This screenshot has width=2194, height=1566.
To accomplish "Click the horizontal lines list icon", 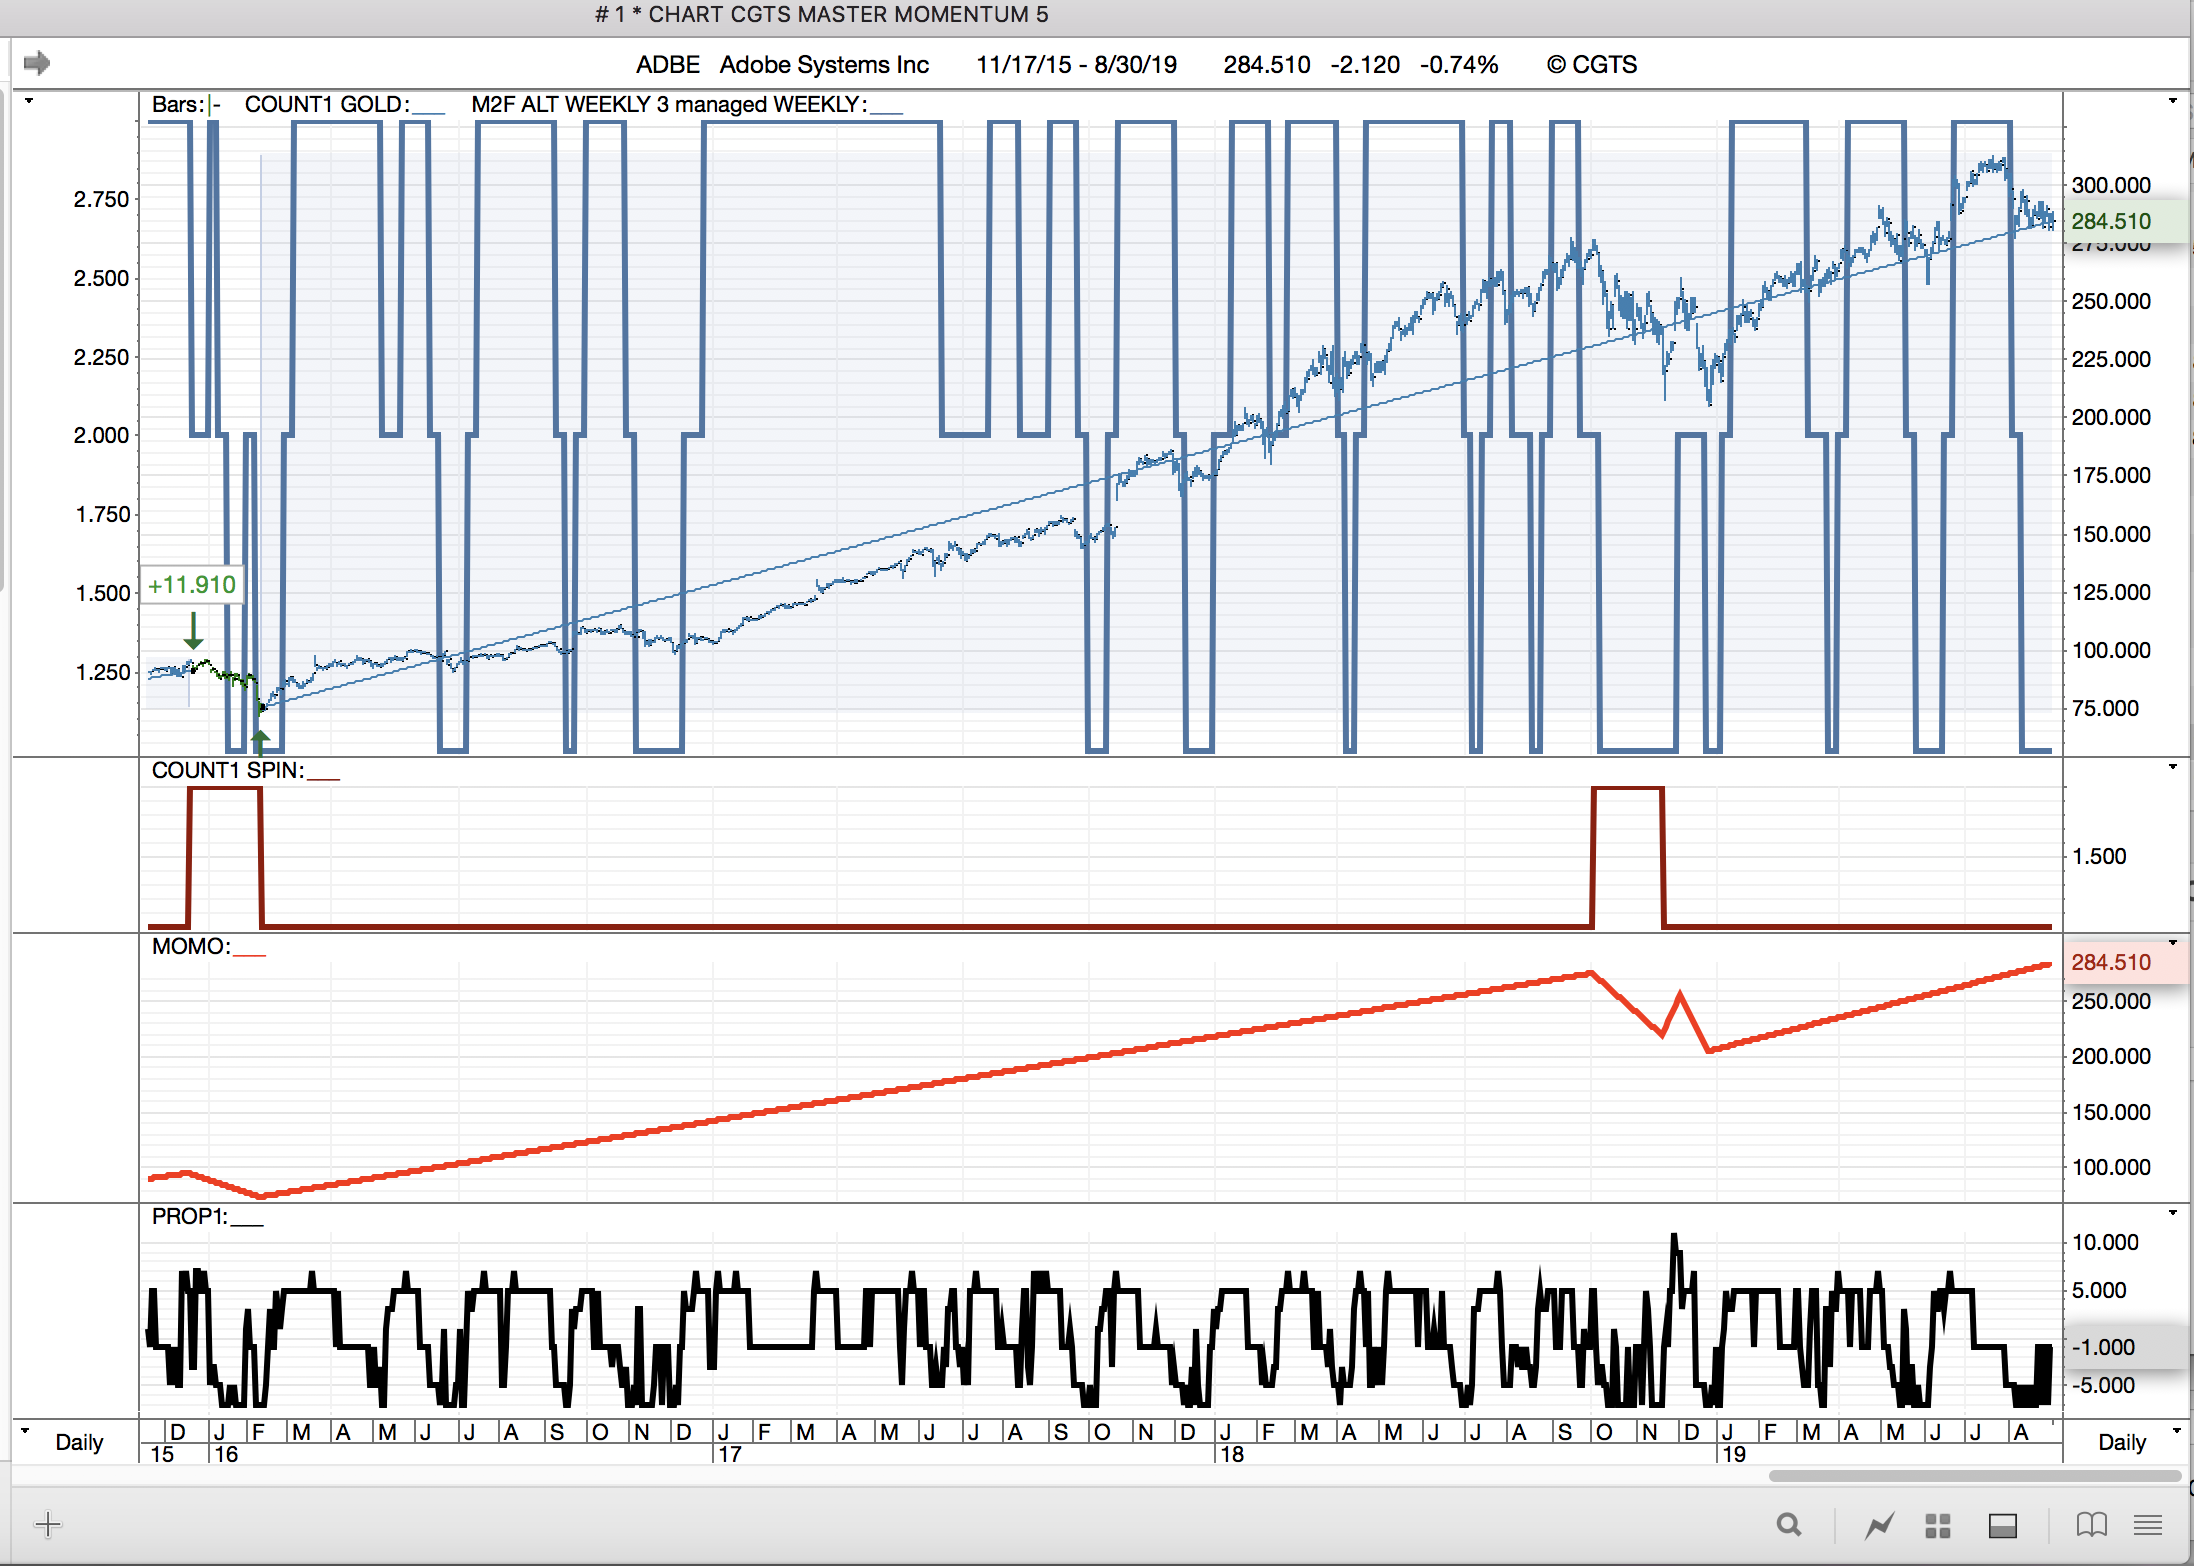I will (2147, 1525).
